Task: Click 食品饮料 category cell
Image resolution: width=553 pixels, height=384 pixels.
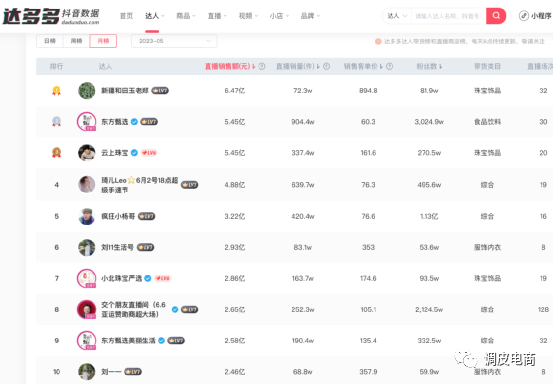Action: tap(487, 122)
